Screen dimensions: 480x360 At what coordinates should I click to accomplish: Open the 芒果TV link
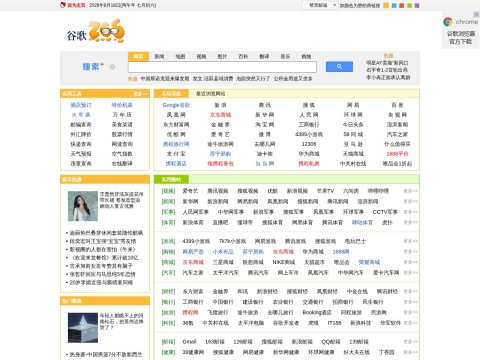coord(325,191)
